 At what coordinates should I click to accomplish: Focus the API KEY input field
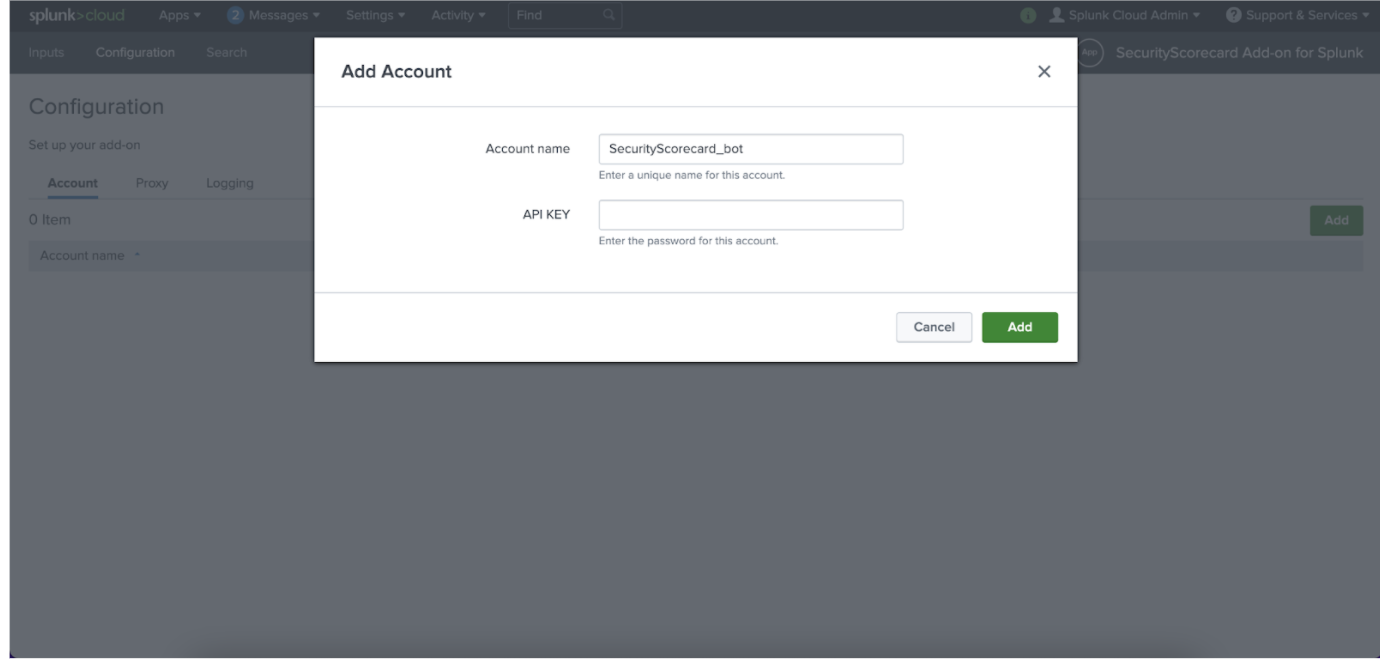pos(751,215)
